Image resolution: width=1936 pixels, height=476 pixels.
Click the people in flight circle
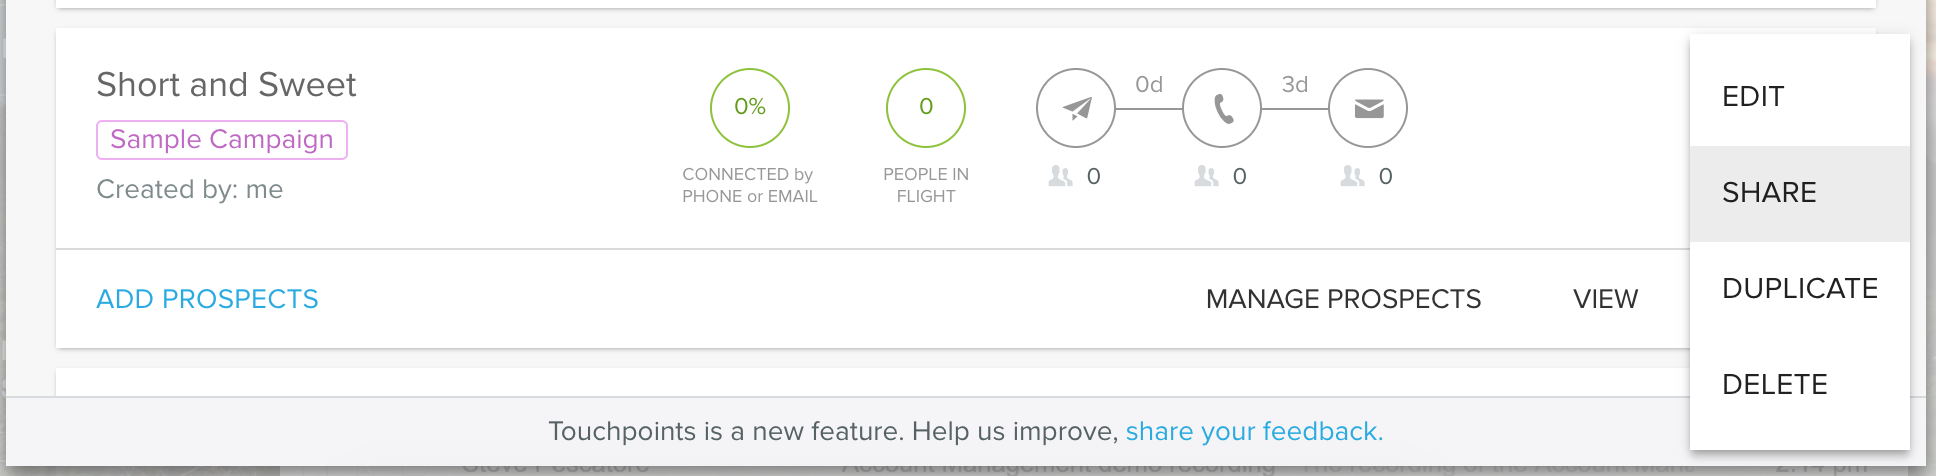(926, 108)
